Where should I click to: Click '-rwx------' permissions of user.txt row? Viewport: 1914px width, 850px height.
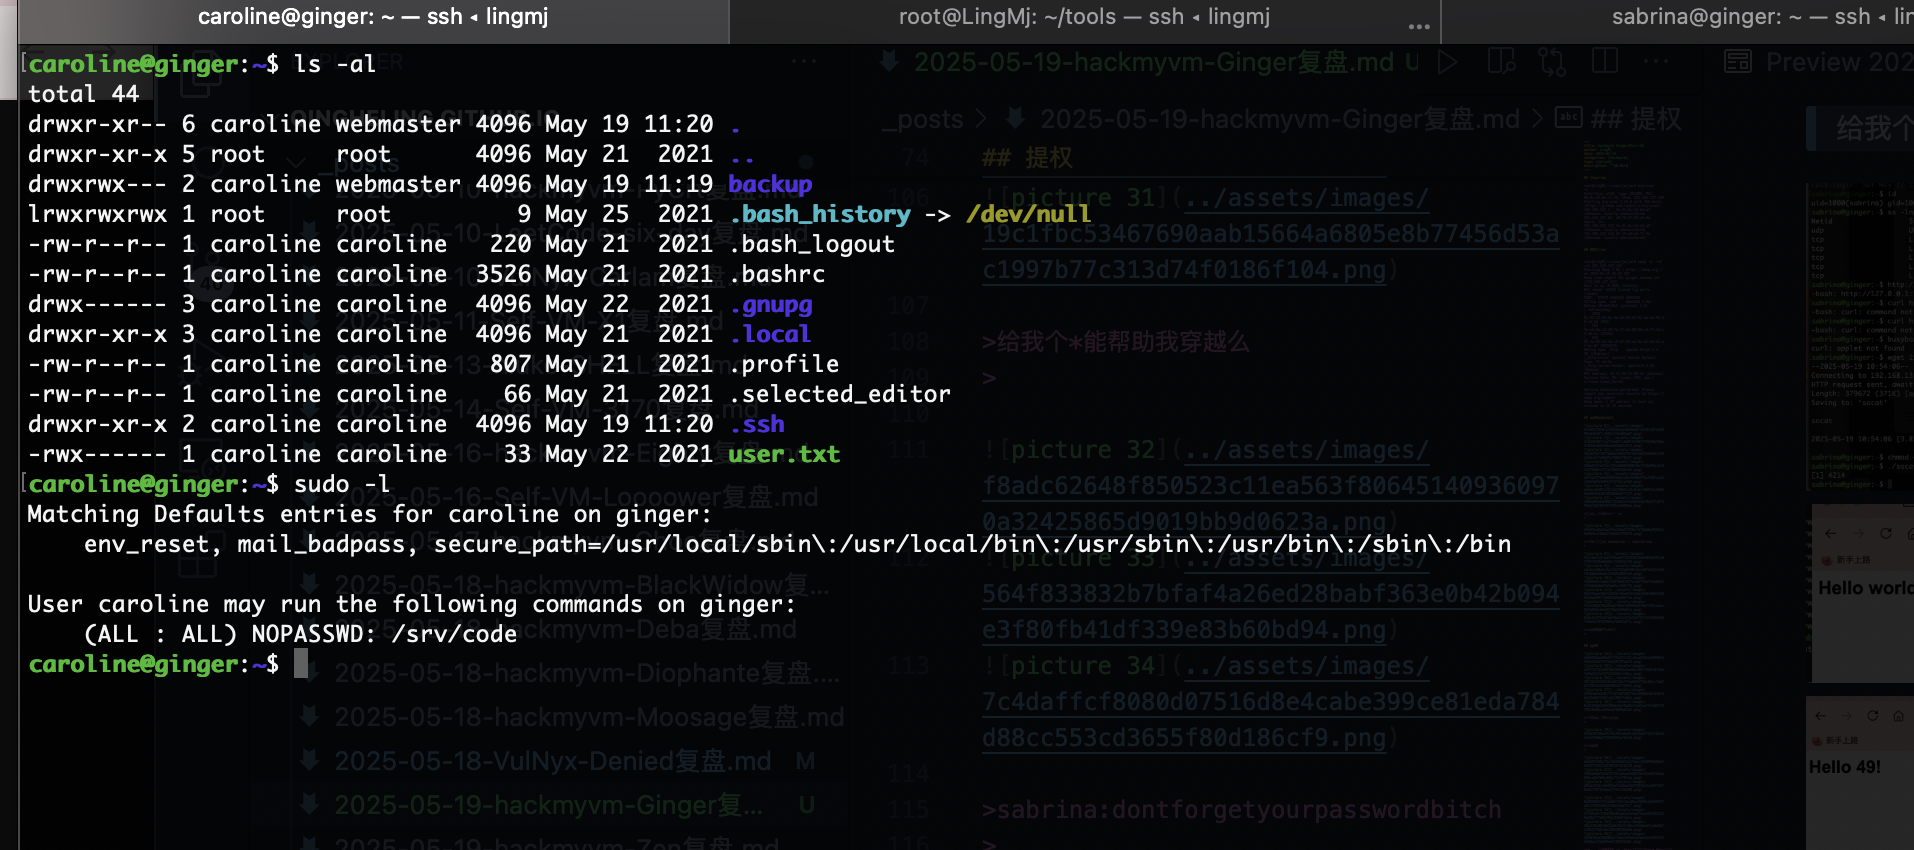(x=97, y=454)
